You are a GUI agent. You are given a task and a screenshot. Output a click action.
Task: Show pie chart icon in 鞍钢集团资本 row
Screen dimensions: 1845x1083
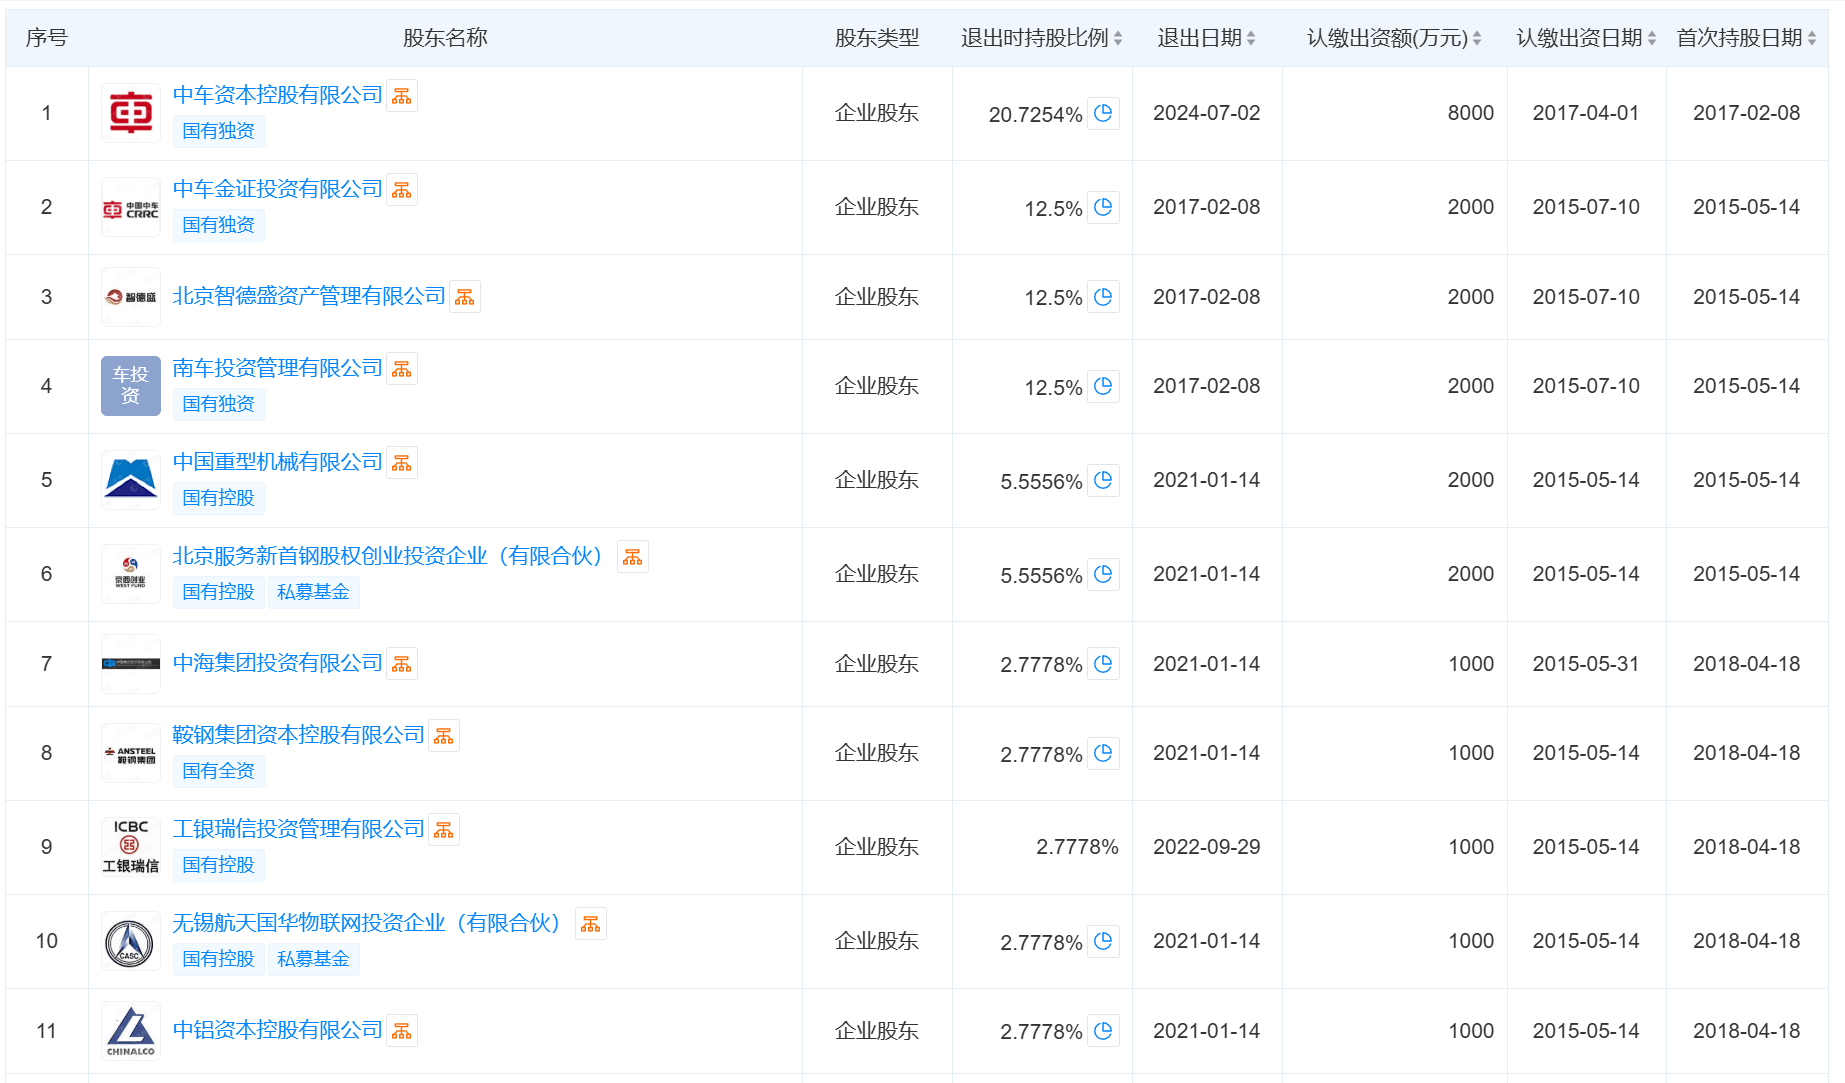(1103, 753)
